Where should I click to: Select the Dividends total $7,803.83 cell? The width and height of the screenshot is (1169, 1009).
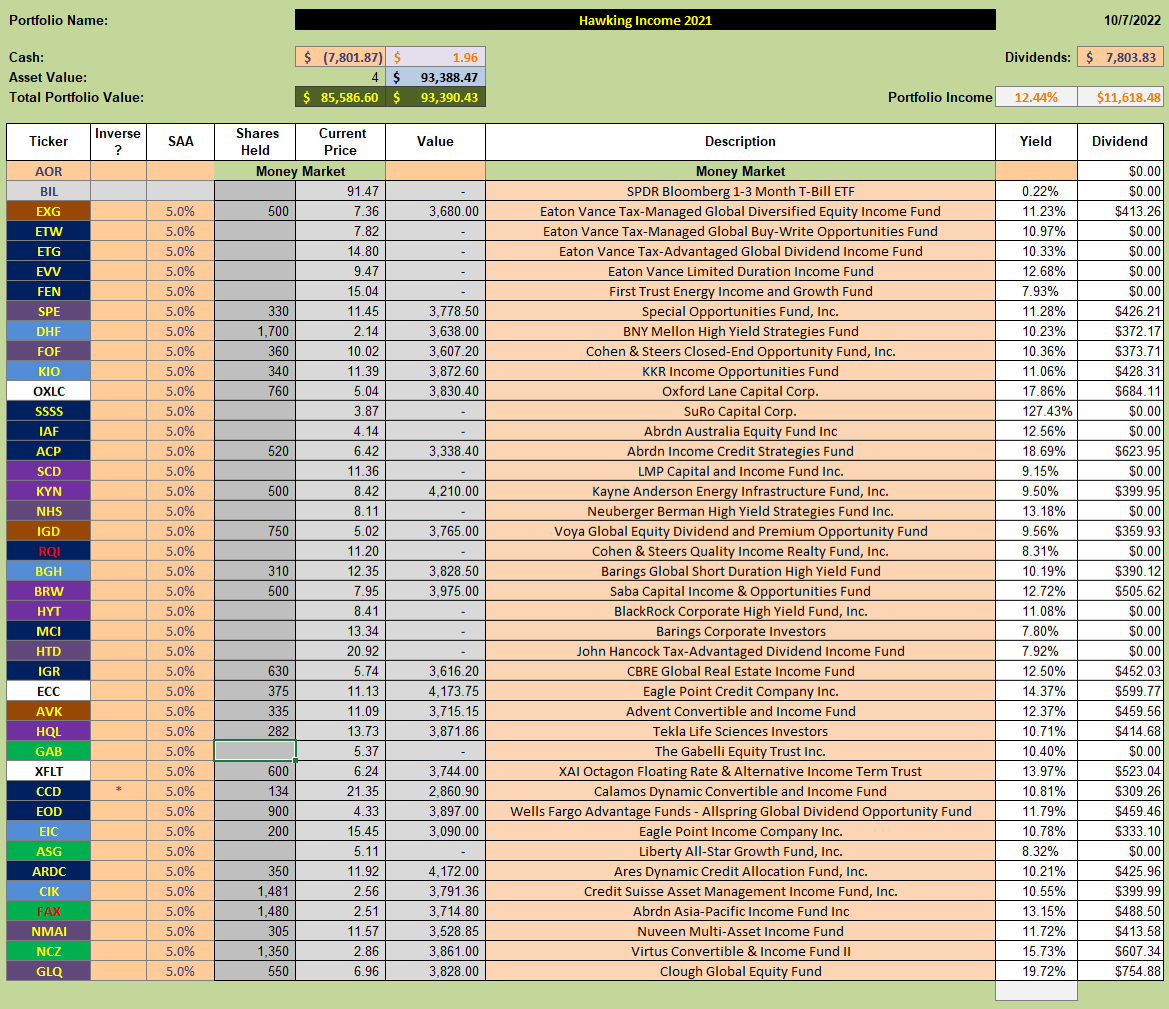pos(1120,57)
